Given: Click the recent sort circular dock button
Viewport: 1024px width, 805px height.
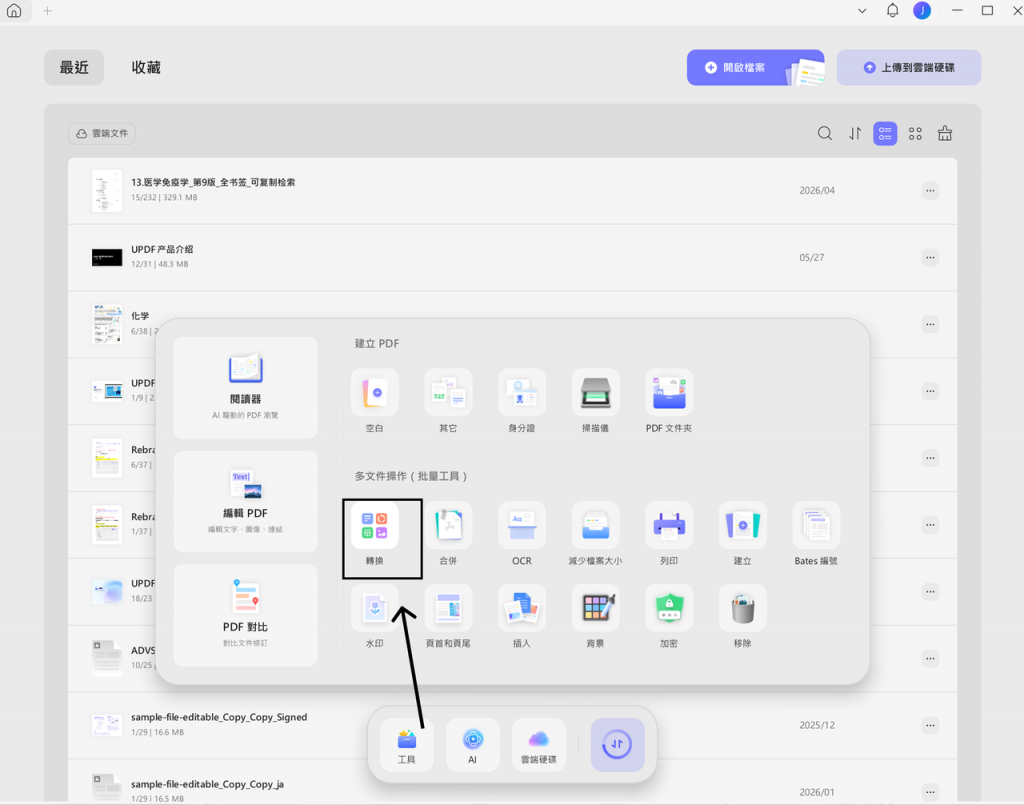Looking at the screenshot, I should click(617, 745).
